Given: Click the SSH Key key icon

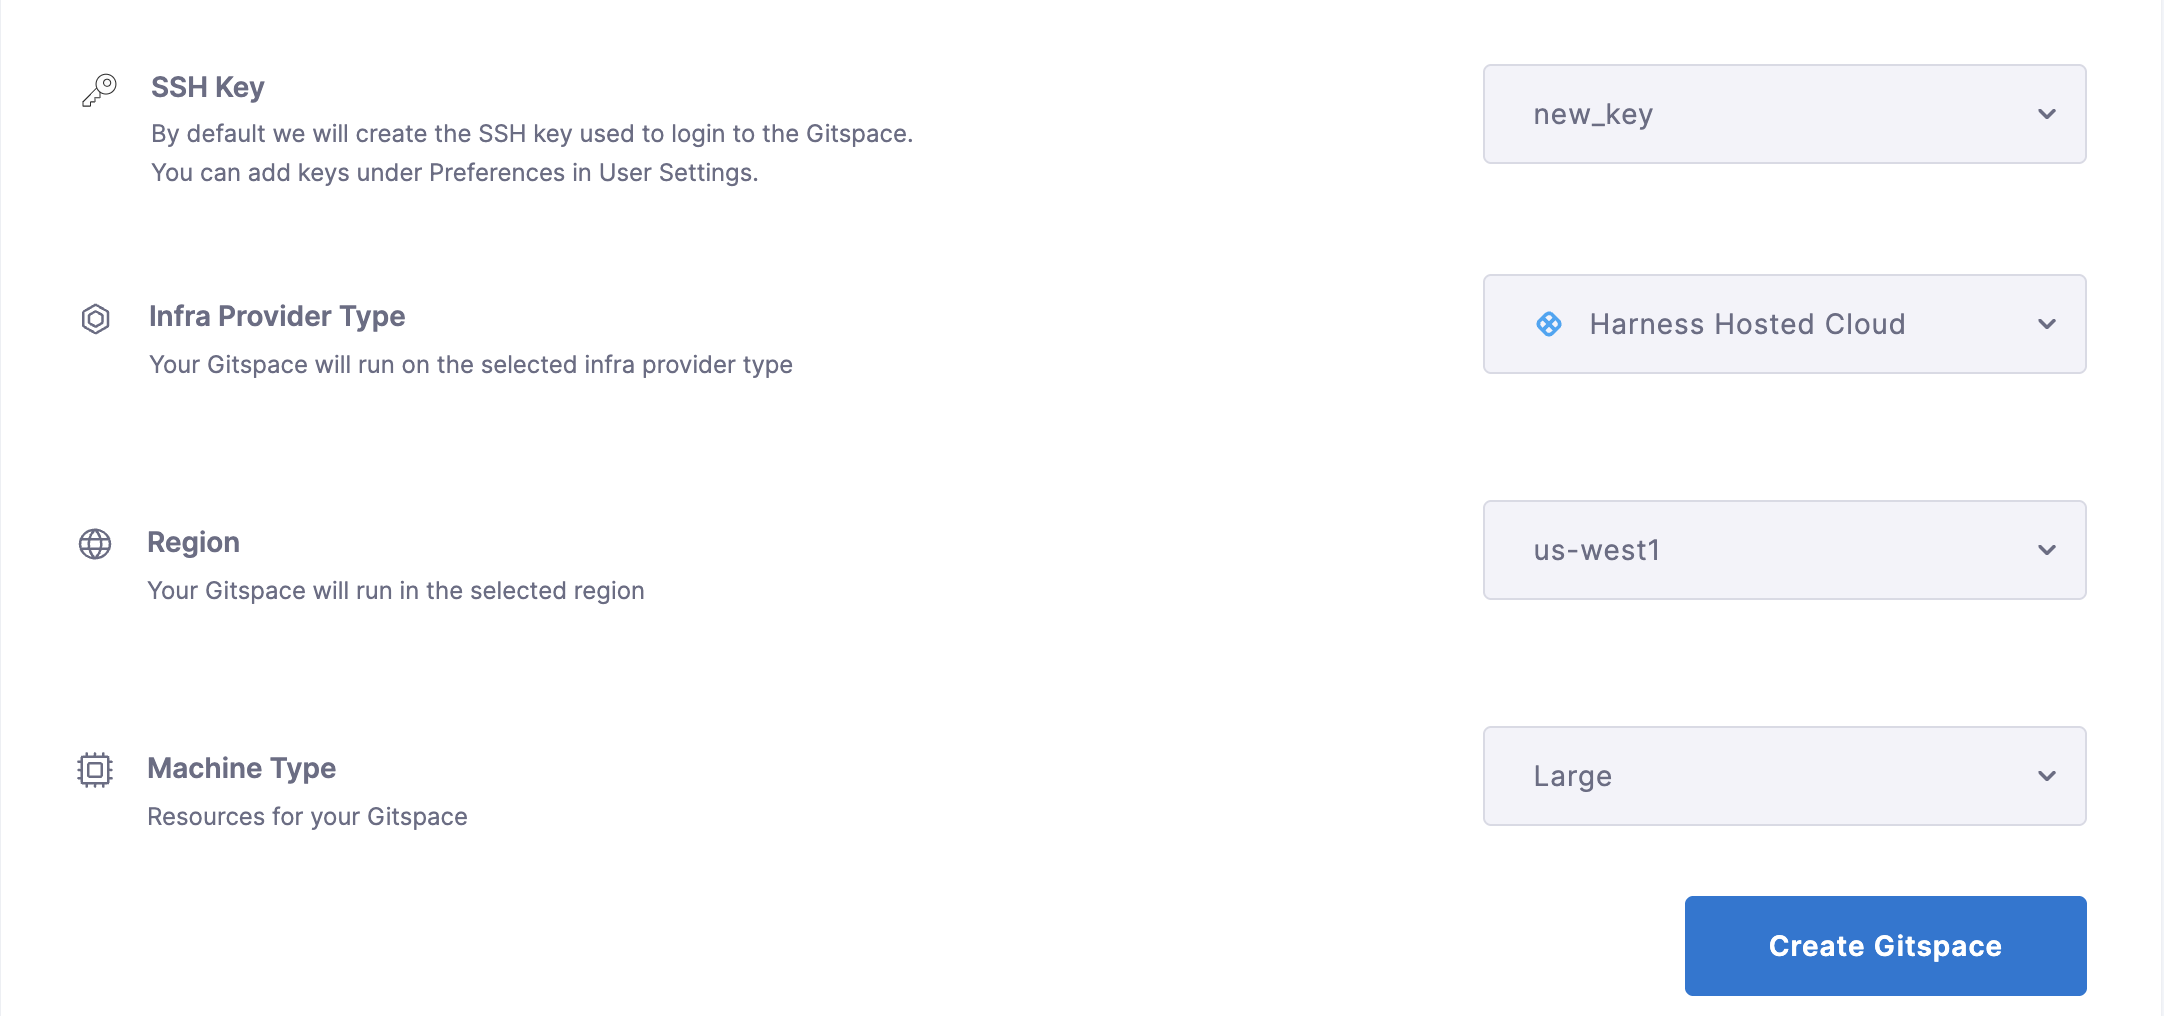Looking at the screenshot, I should [x=99, y=90].
